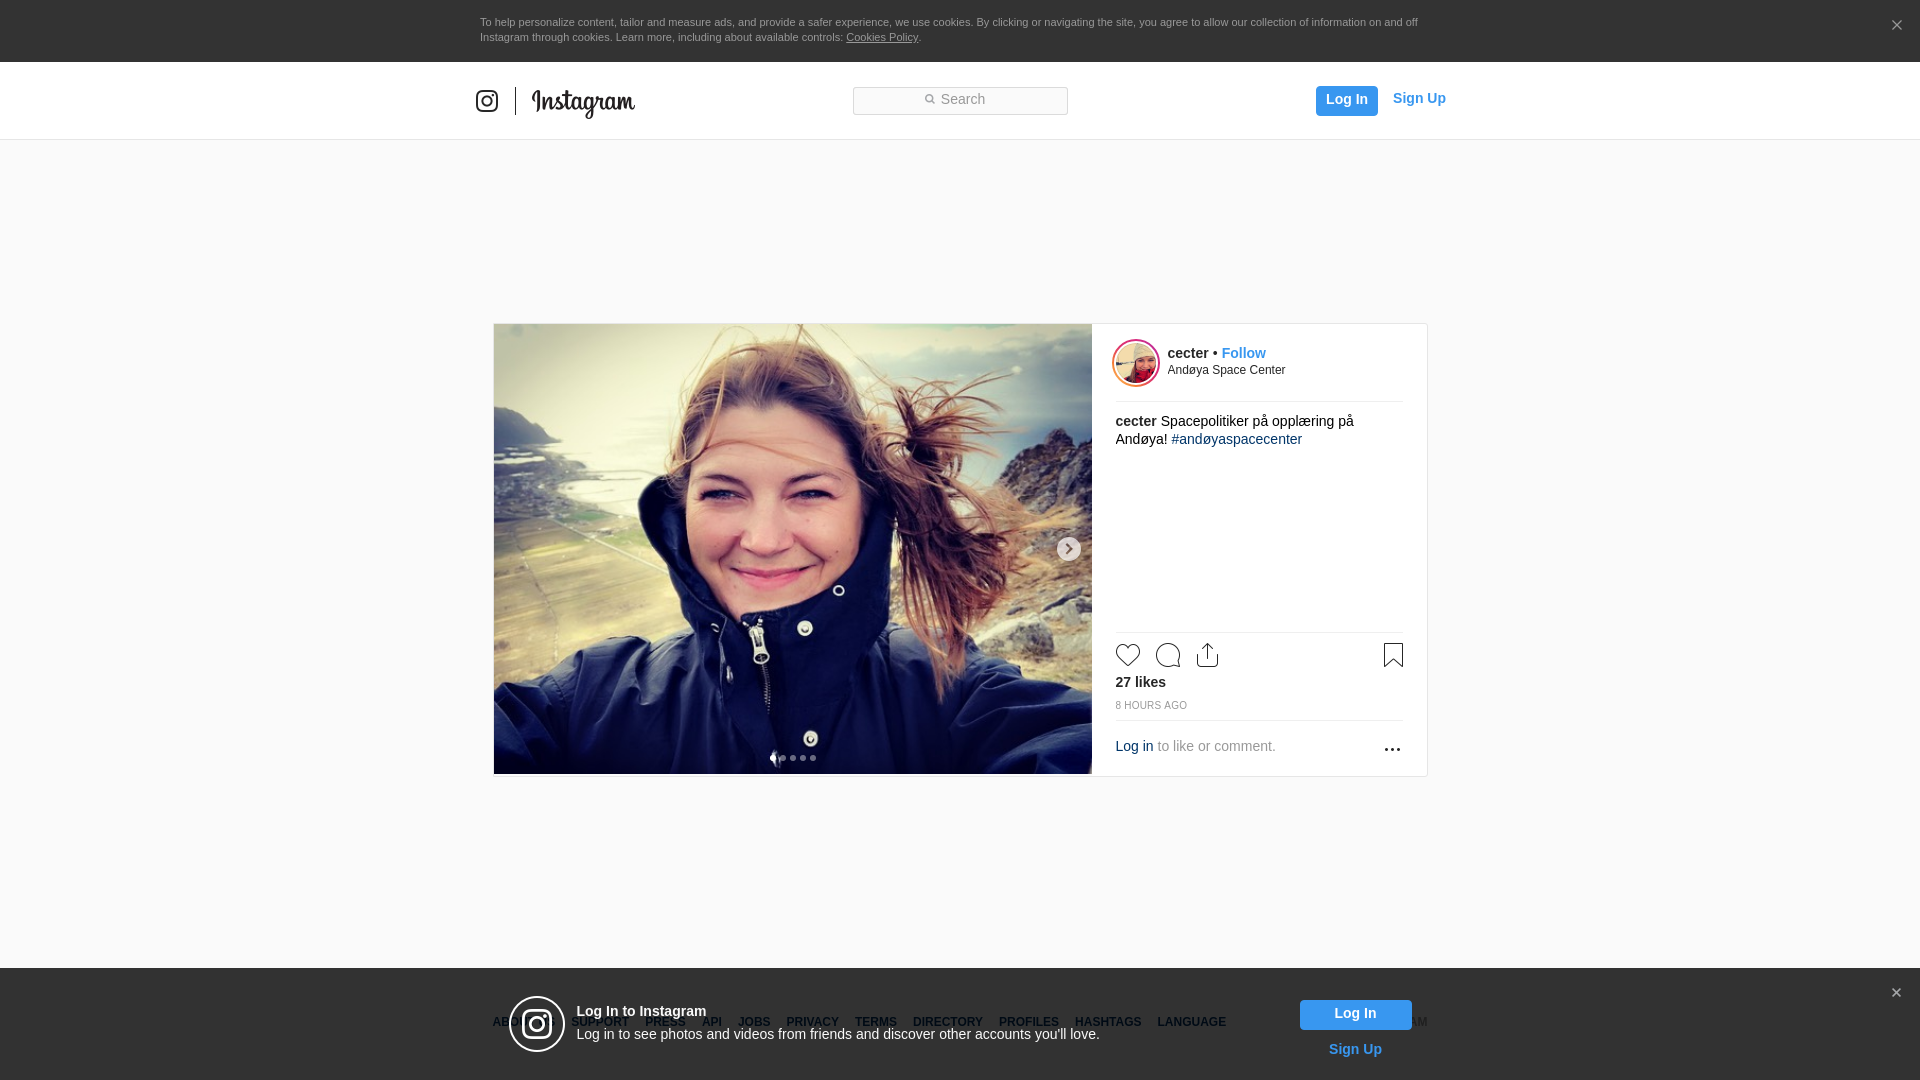Close the bottom Log In banner
The image size is (1920, 1080).
1896,993
